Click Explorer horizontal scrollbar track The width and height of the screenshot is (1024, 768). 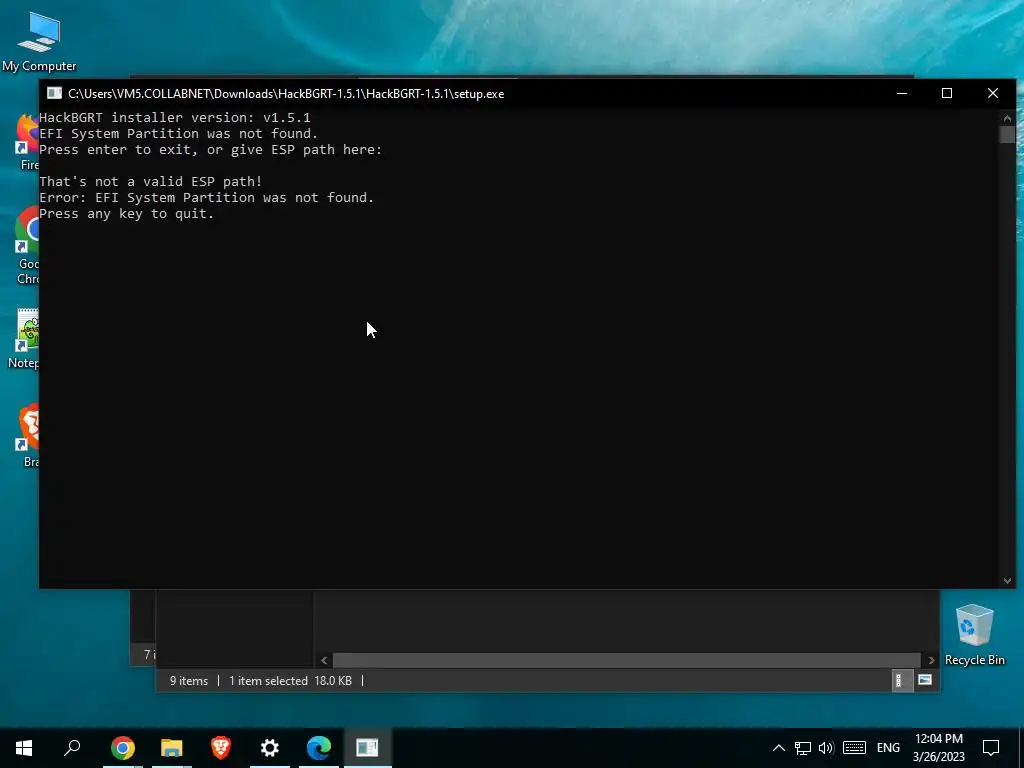click(627, 660)
